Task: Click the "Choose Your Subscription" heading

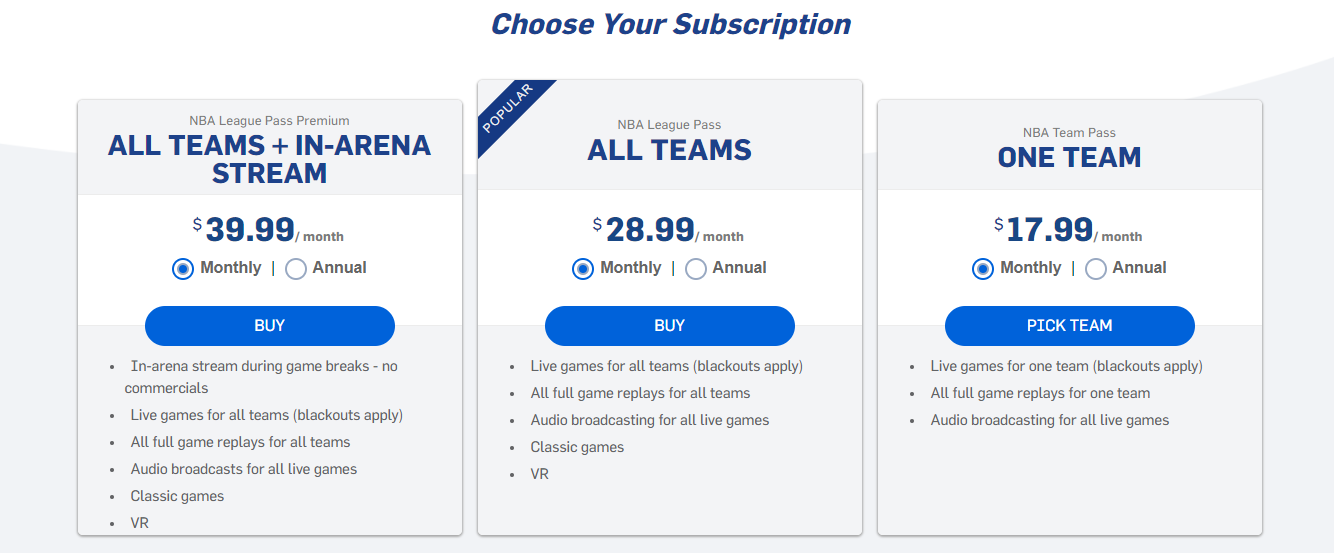Action: pyautogui.click(x=670, y=24)
